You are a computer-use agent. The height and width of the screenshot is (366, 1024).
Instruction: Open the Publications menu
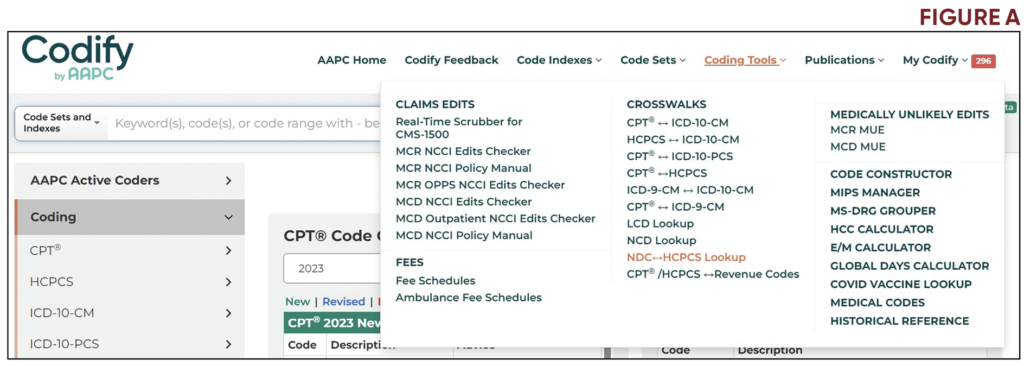tap(844, 60)
